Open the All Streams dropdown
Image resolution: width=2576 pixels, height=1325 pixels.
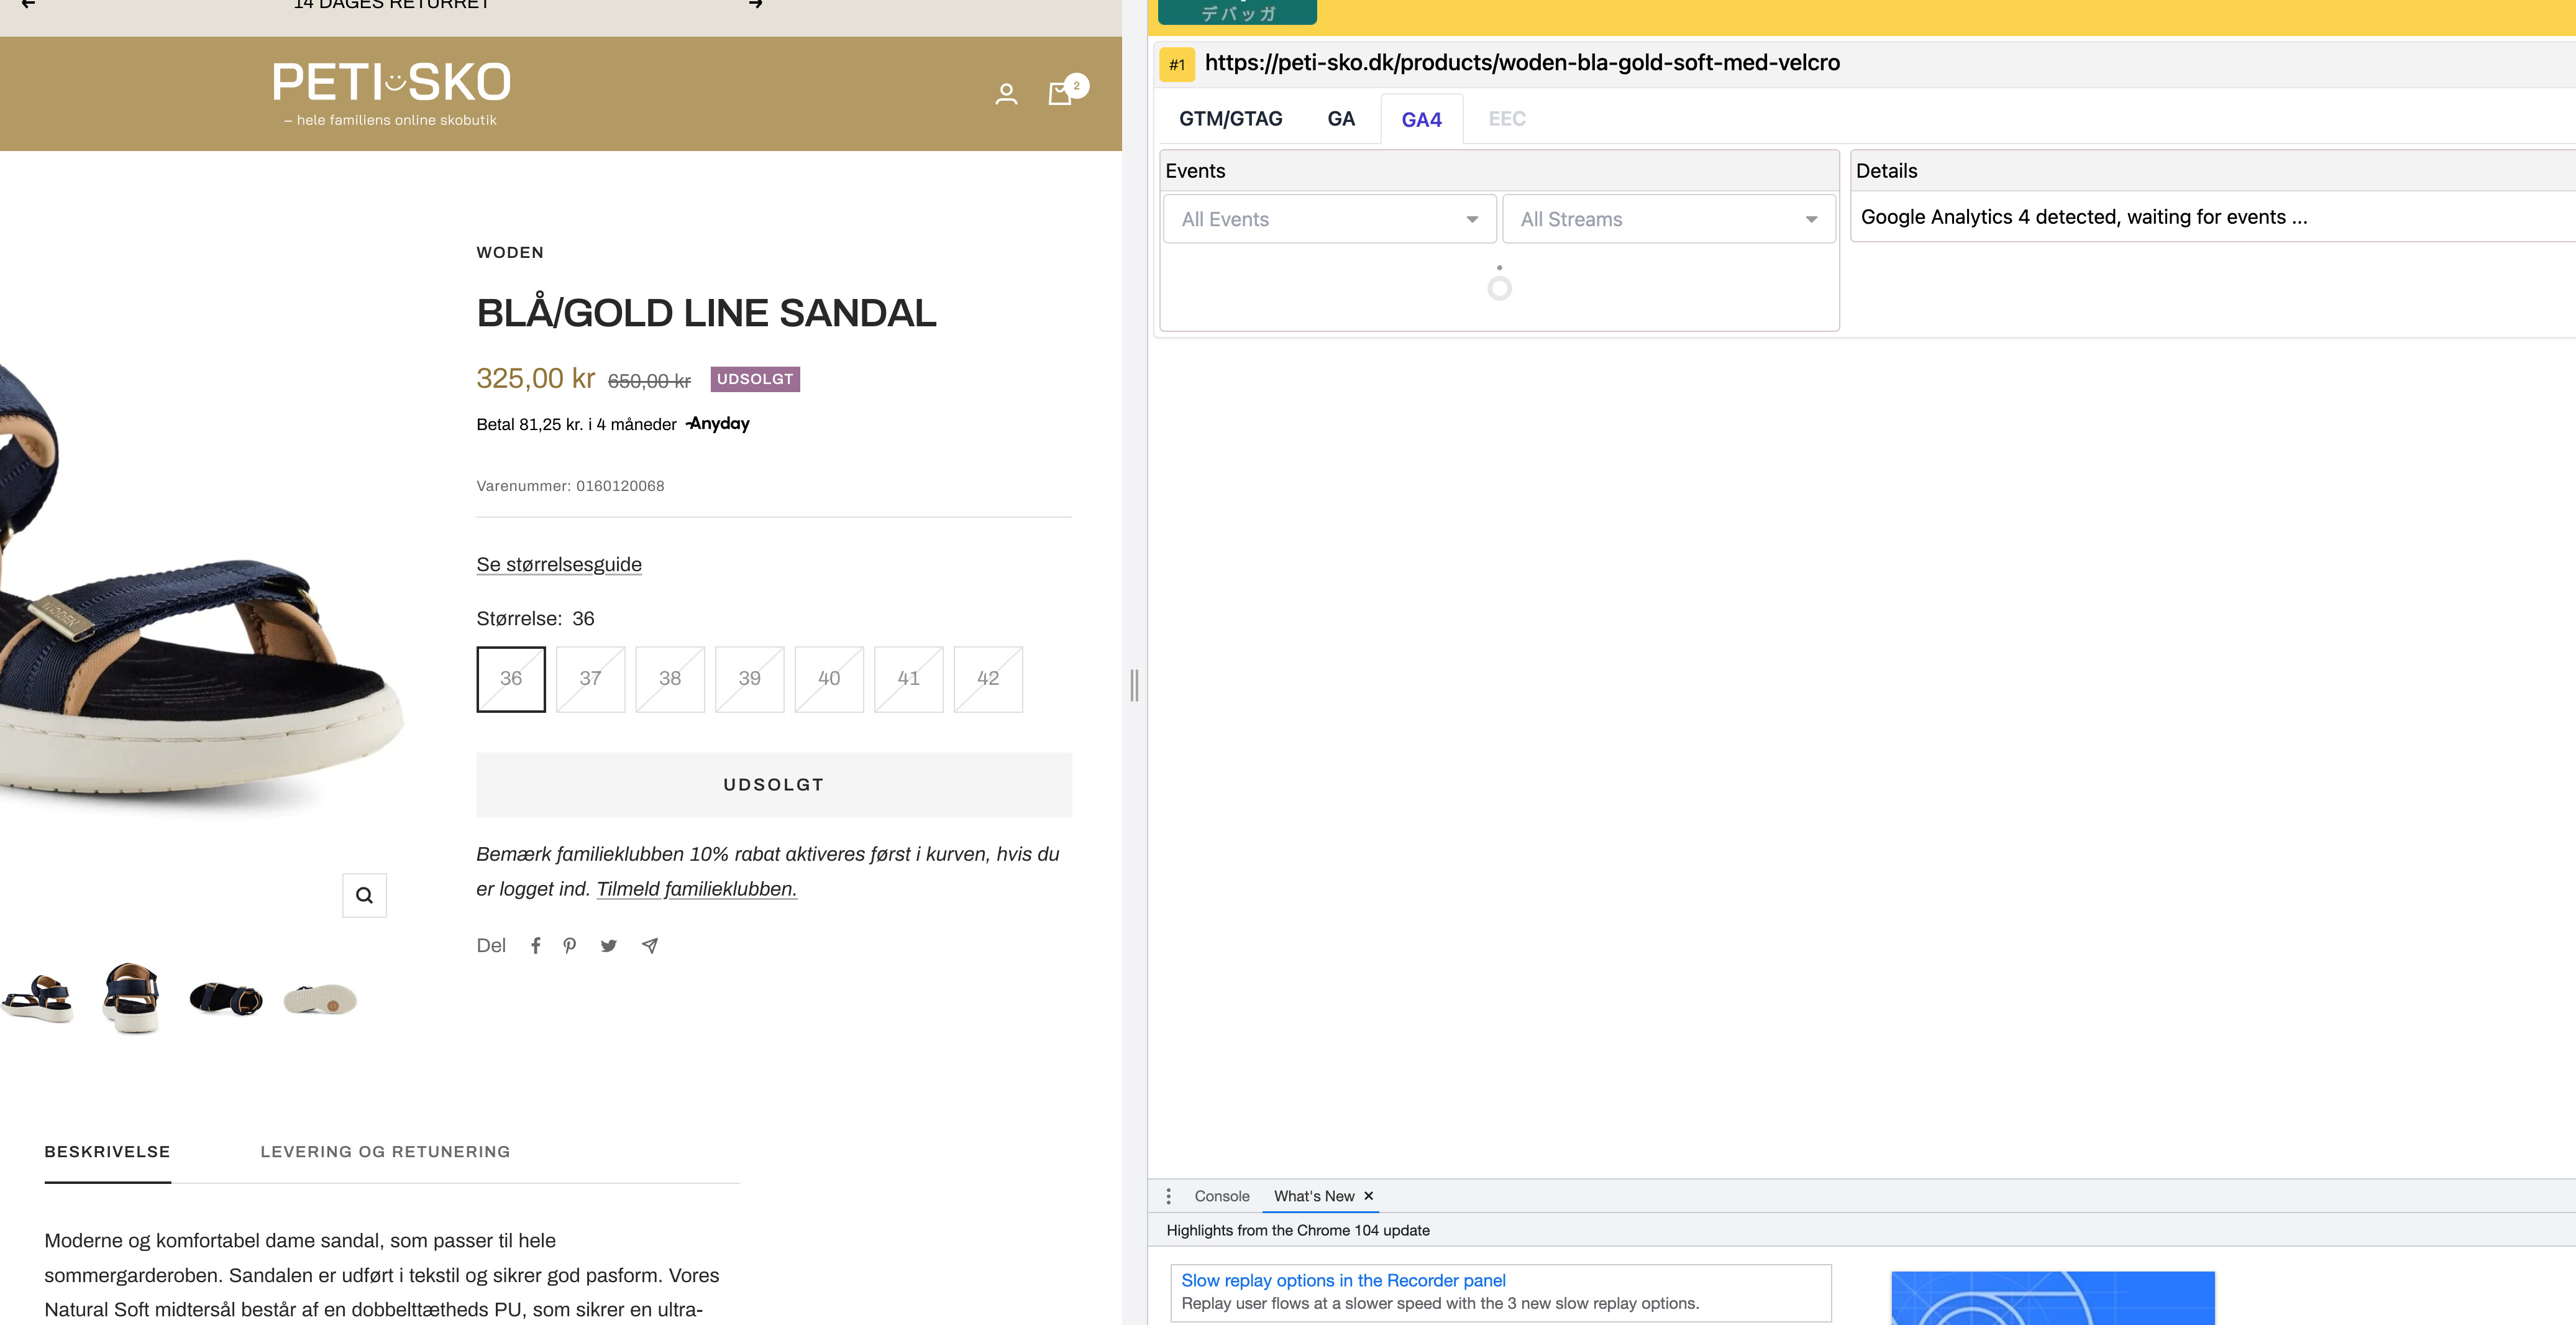coord(1668,219)
